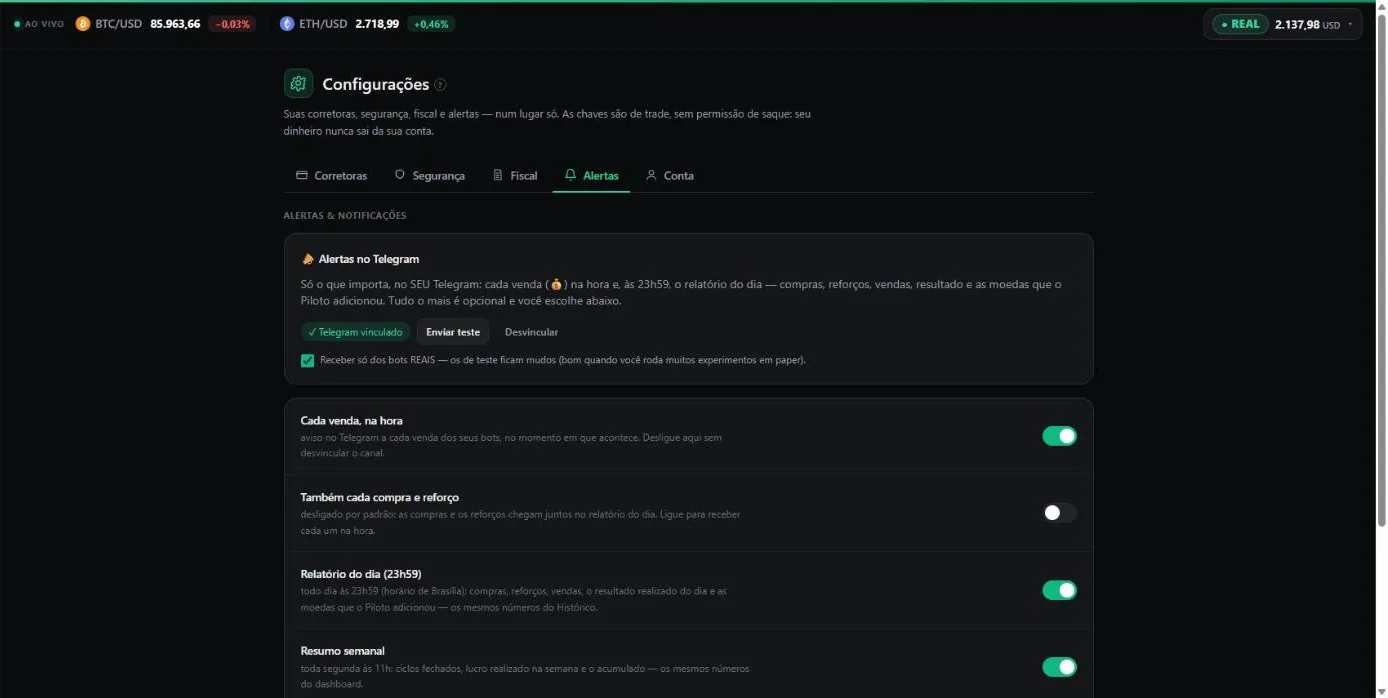Click the Corretoras card icon
1388x698 pixels.
pos(301,175)
